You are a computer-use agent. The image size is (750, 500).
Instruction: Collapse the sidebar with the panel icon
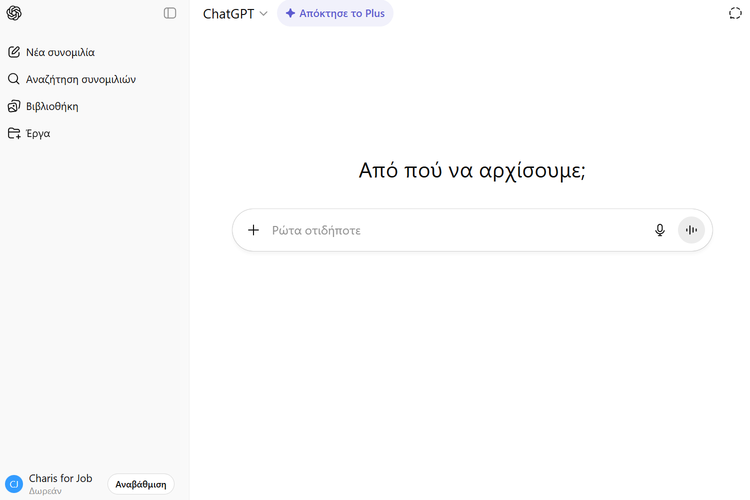pos(170,13)
